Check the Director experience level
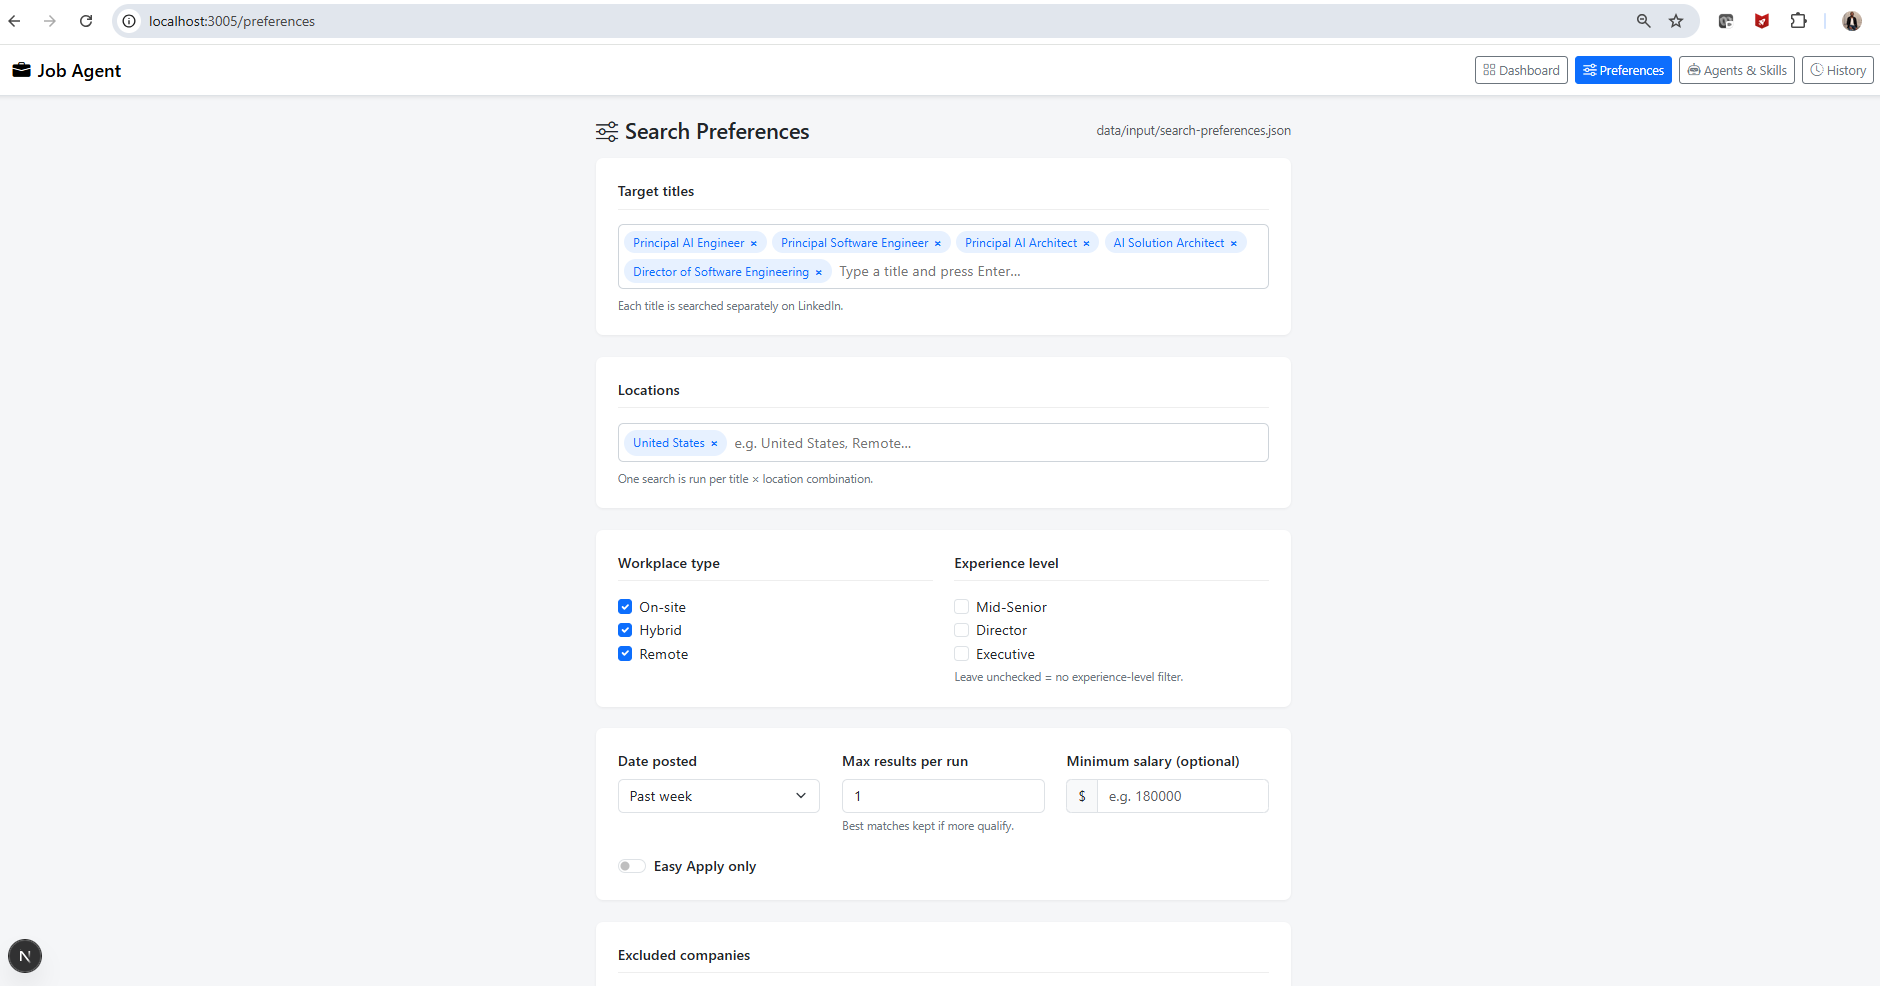 click(962, 630)
